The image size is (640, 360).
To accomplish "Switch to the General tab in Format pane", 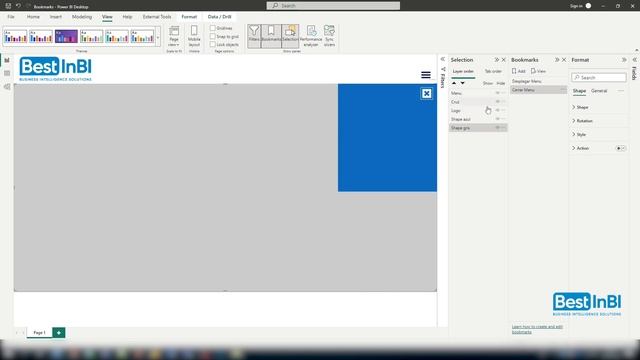I will (599, 91).
